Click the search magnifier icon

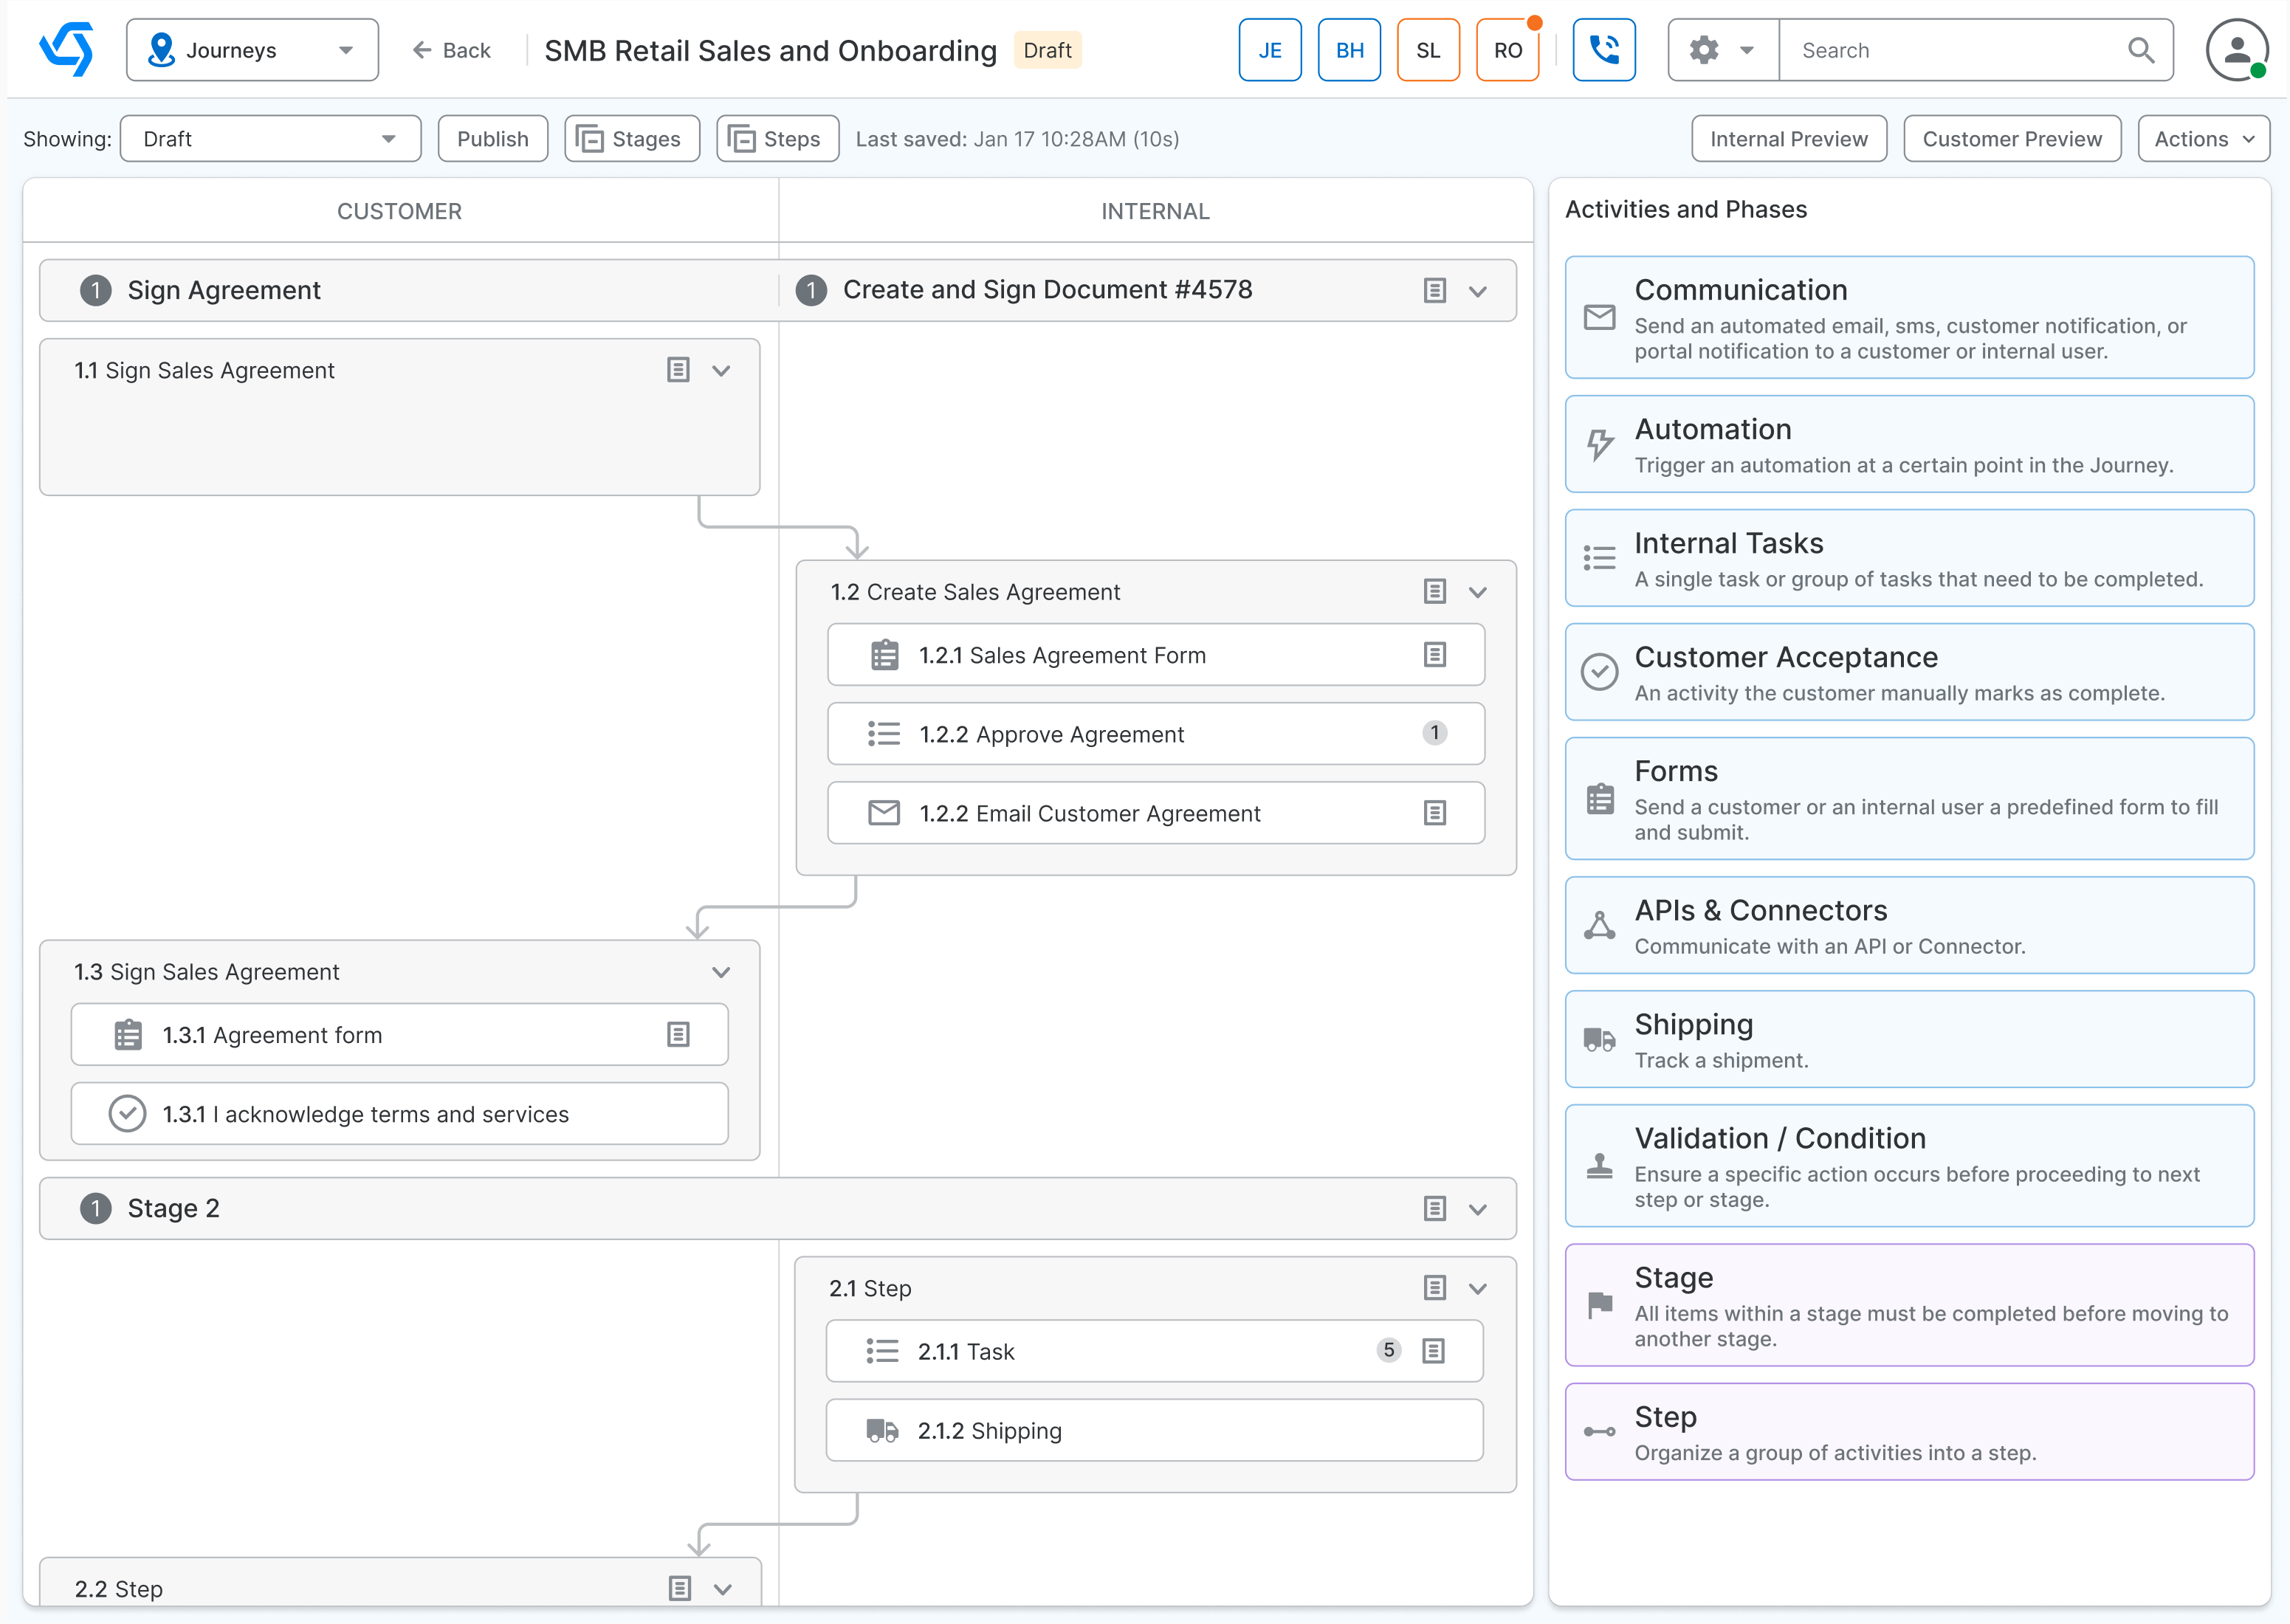[2141, 49]
